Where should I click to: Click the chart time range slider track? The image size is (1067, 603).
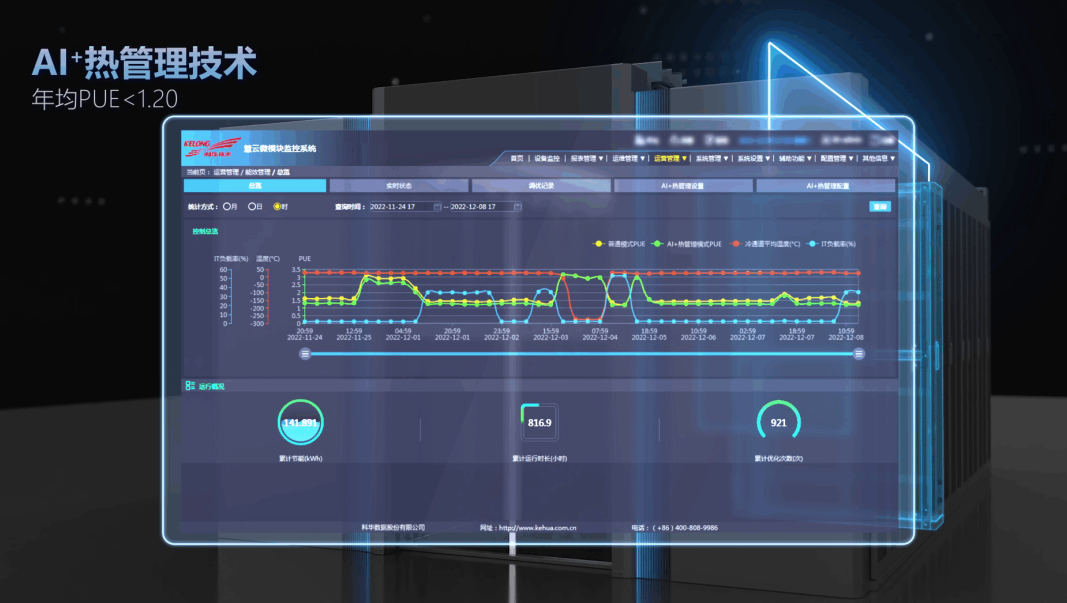[x=582, y=353]
